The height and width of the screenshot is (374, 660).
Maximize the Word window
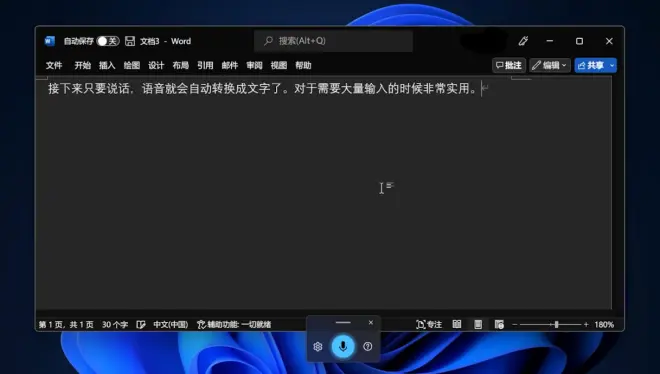point(580,41)
